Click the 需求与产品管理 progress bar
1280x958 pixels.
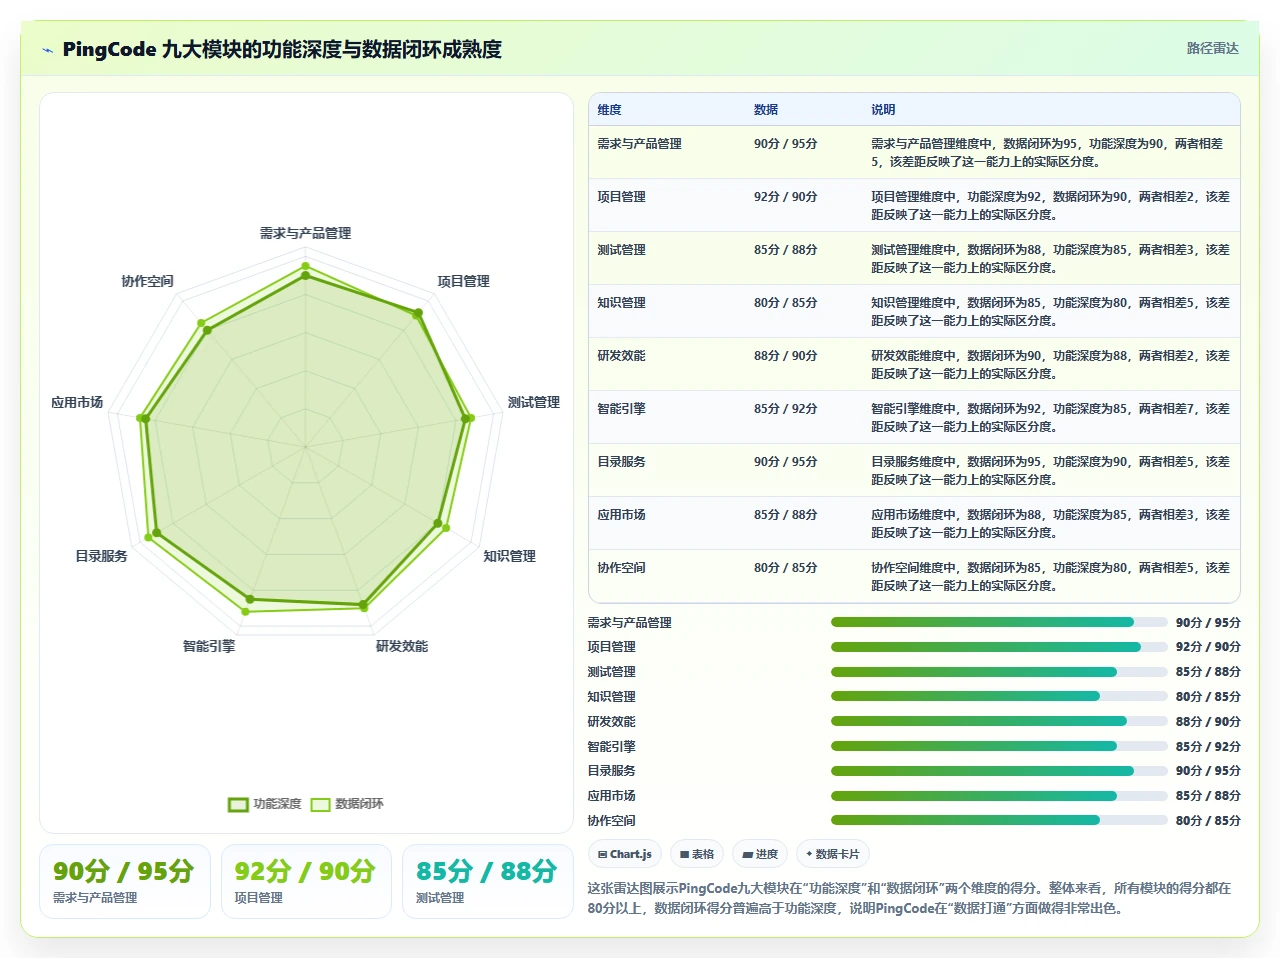999,622
